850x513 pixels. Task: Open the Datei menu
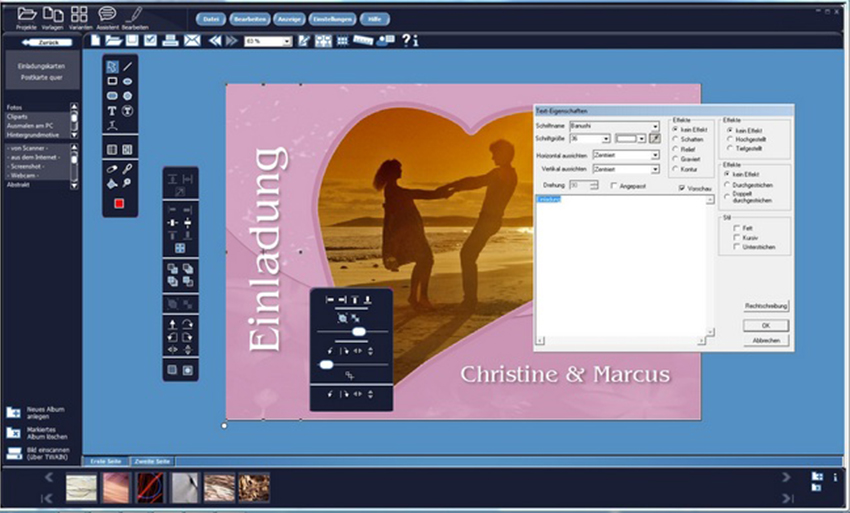click(x=208, y=19)
